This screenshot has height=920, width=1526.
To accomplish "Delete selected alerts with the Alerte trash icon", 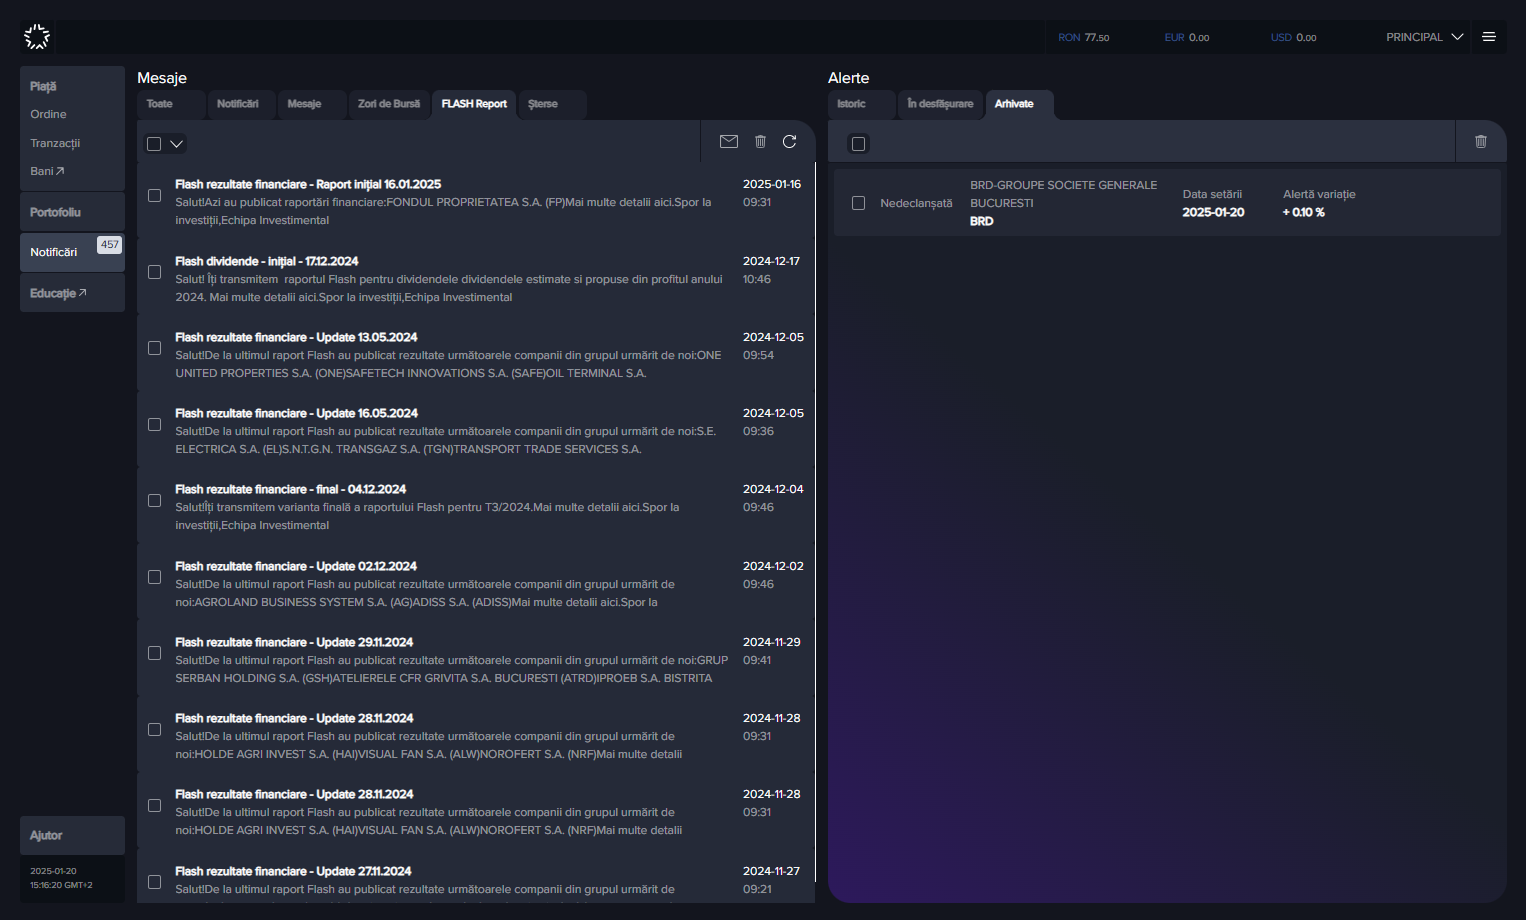I will coord(1481,142).
